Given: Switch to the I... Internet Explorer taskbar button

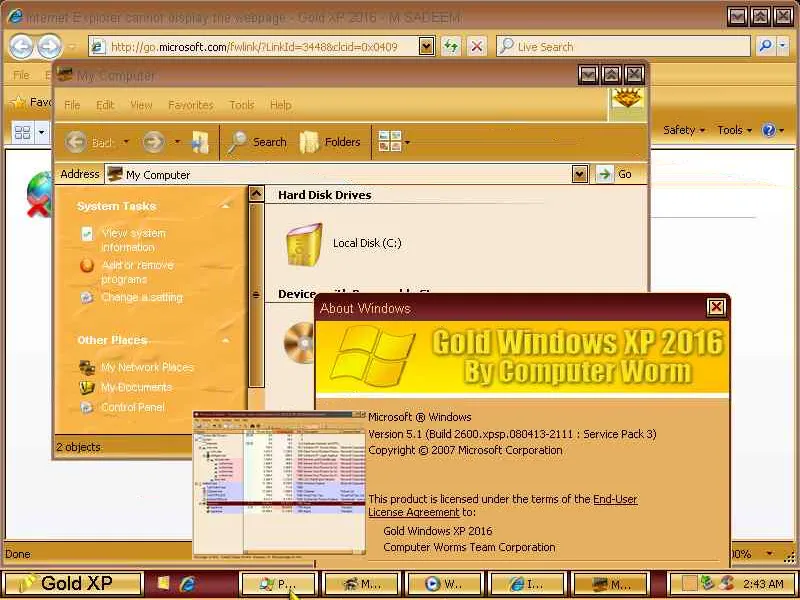Looking at the screenshot, I should pyautogui.click(x=527, y=584).
